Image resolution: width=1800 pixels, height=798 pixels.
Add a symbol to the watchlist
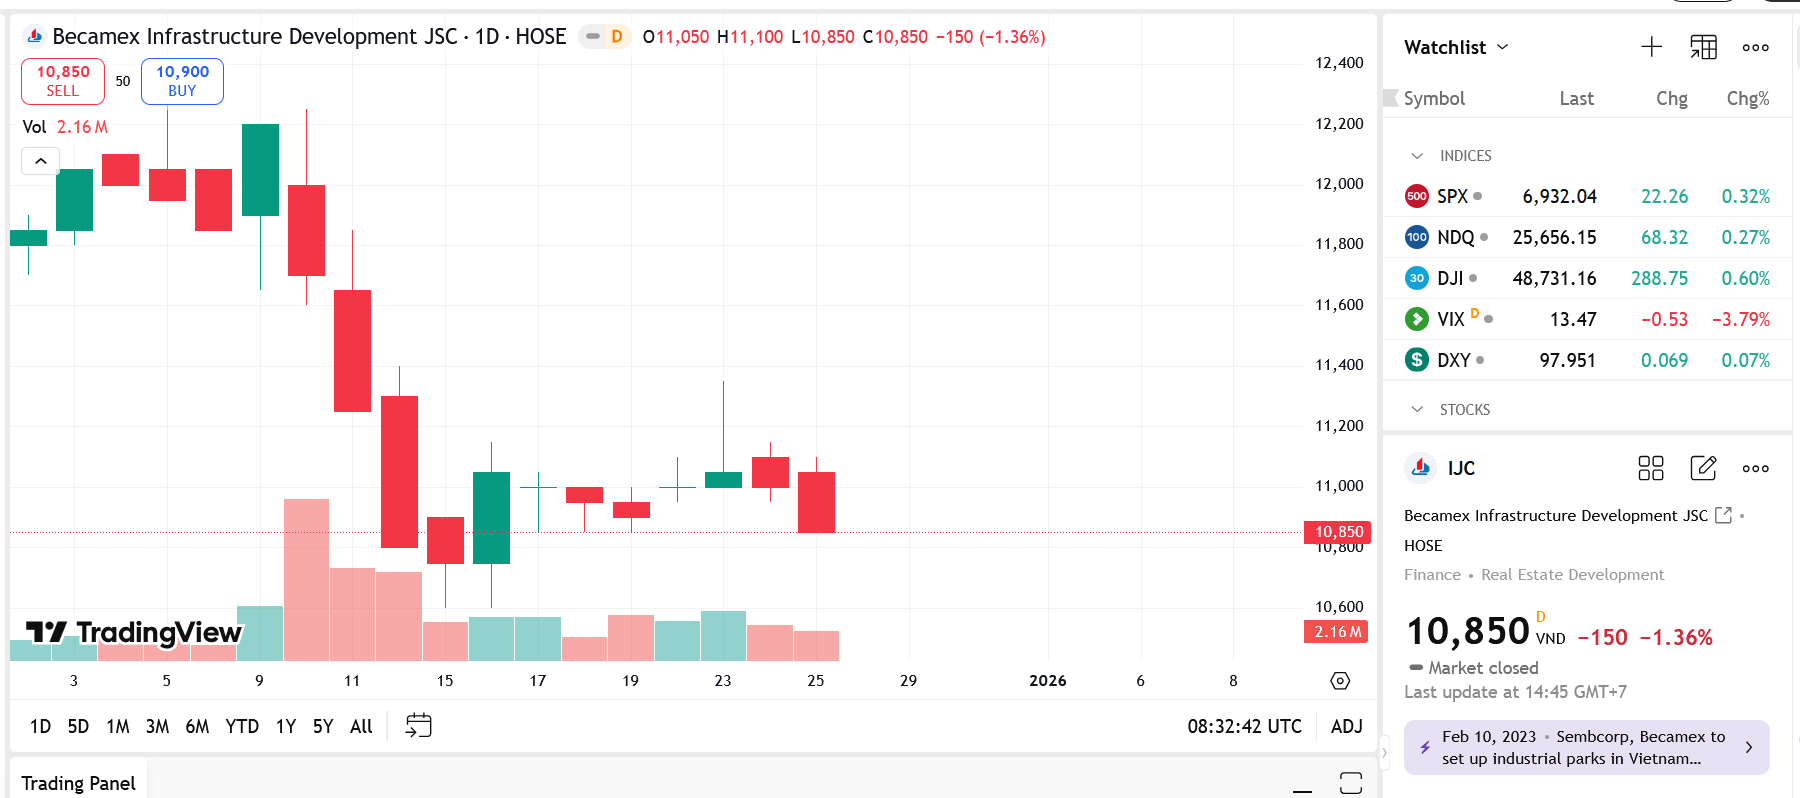coord(1651,47)
